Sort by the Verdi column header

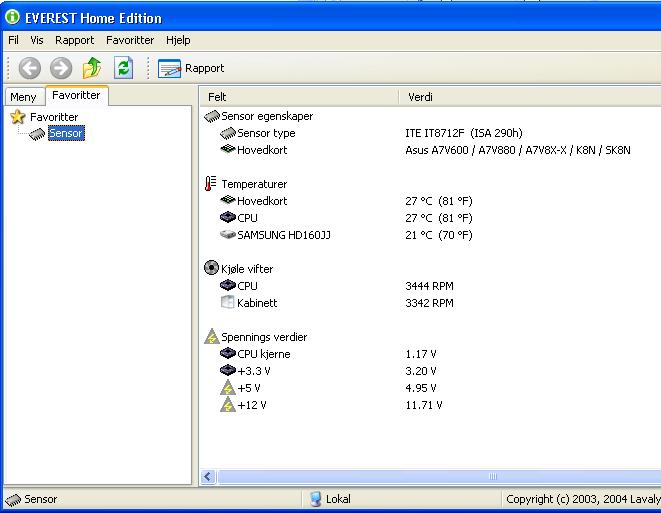[x=529, y=97]
